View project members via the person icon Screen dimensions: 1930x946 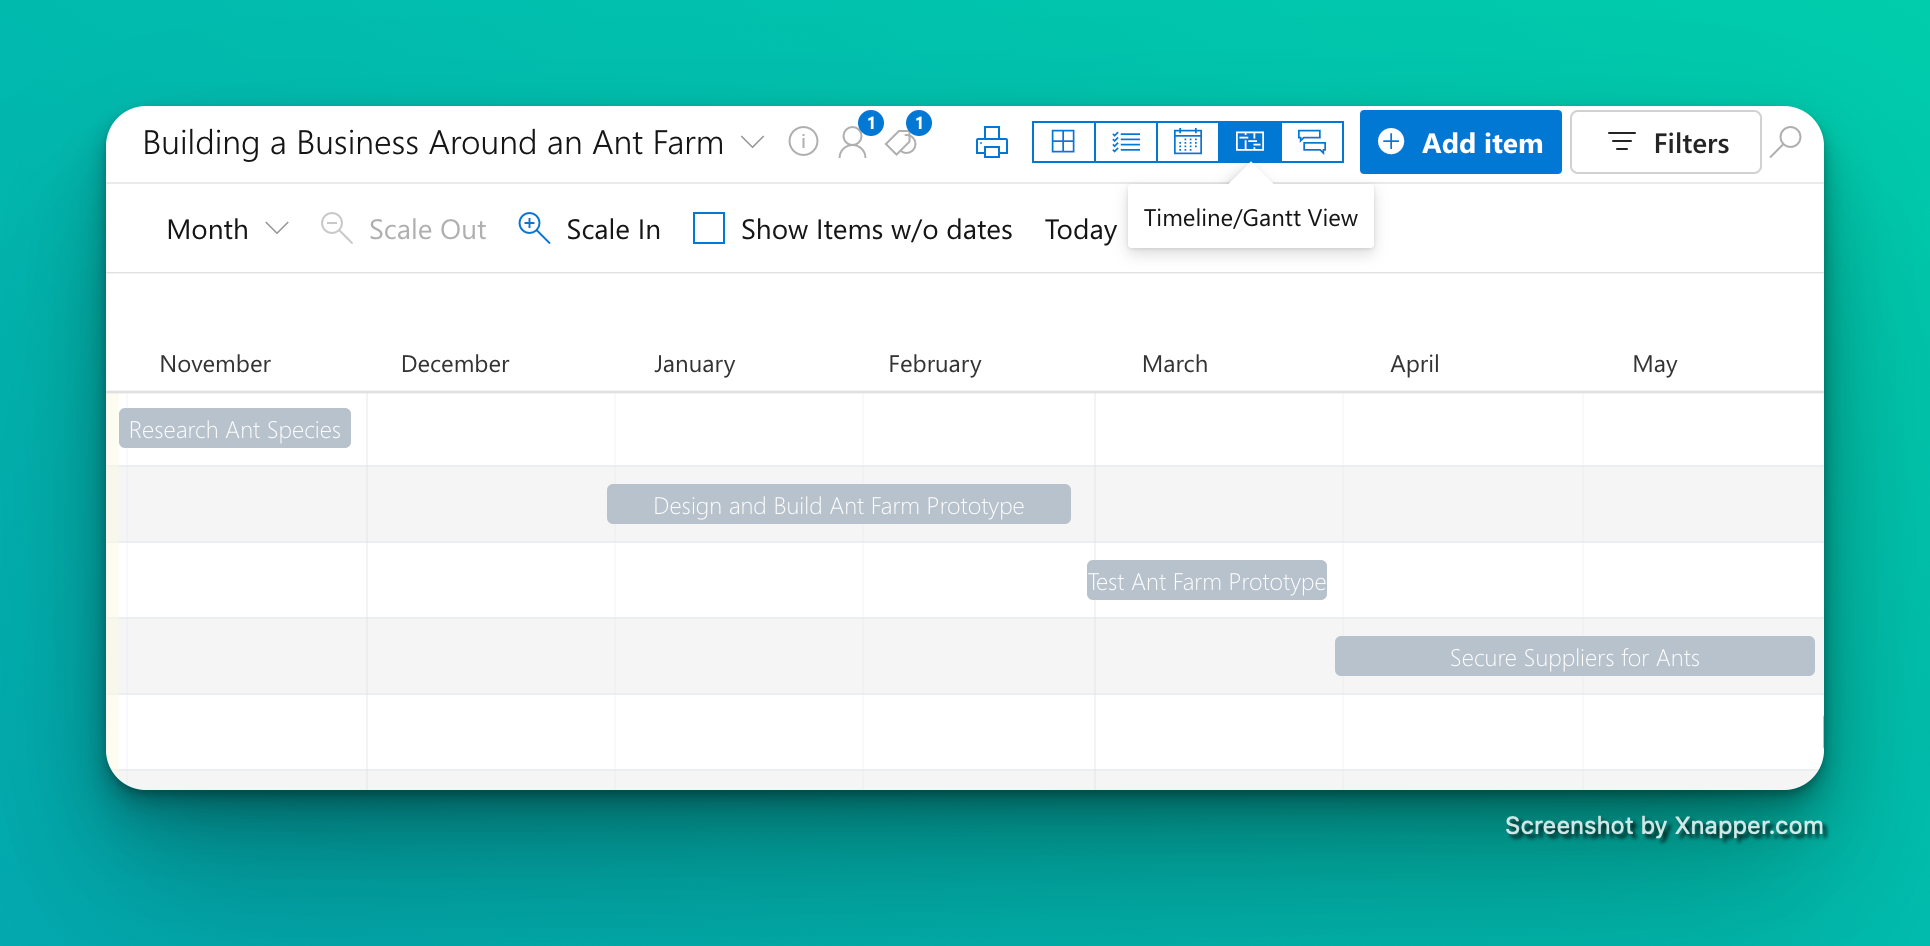point(853,143)
